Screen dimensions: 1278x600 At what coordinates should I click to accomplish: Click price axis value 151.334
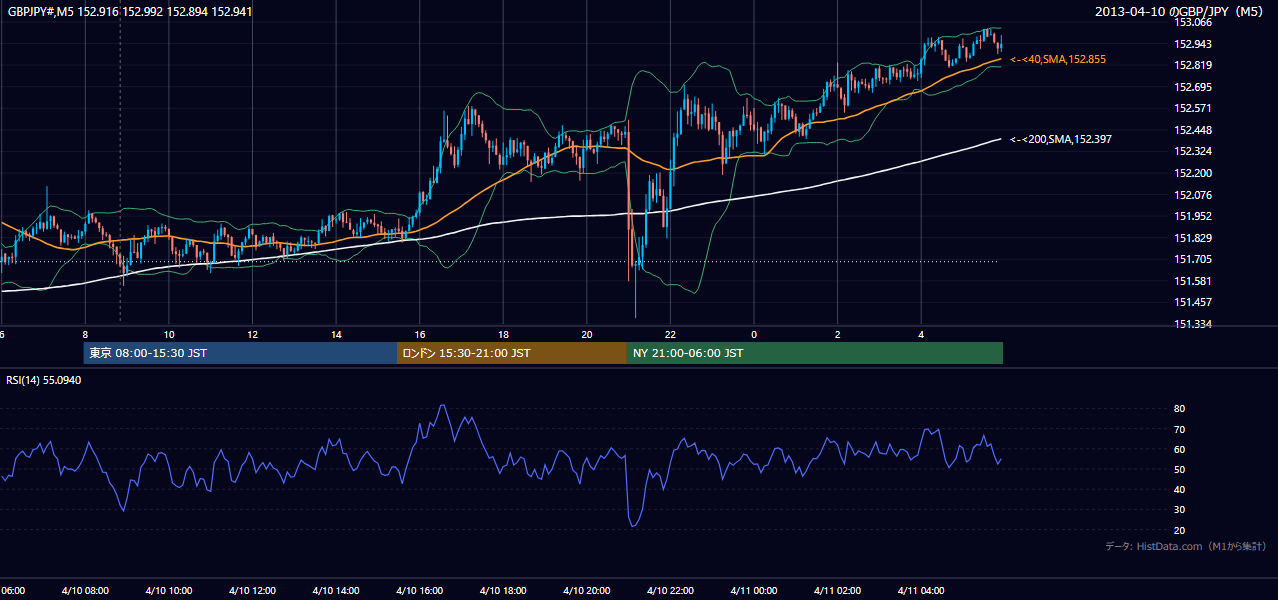pyautogui.click(x=1193, y=324)
